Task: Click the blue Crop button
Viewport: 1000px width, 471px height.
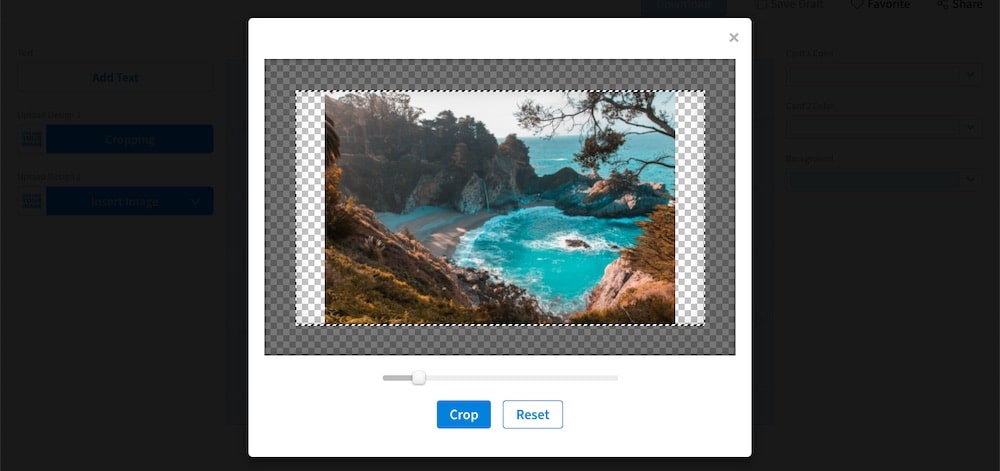Action: [464, 414]
